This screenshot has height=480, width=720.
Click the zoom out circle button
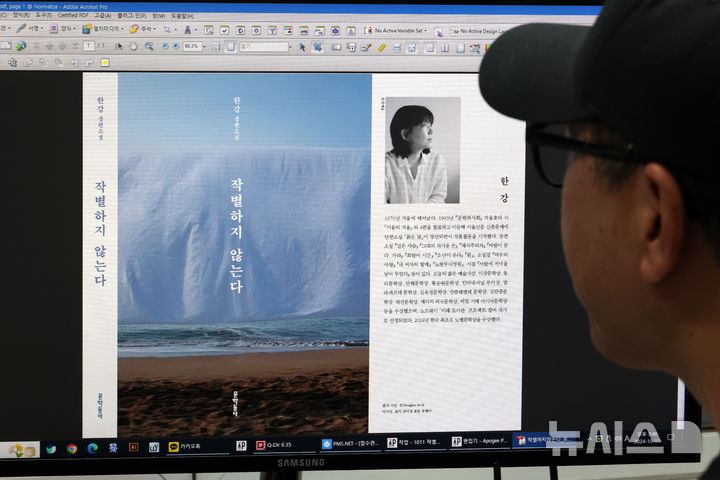pos(165,46)
